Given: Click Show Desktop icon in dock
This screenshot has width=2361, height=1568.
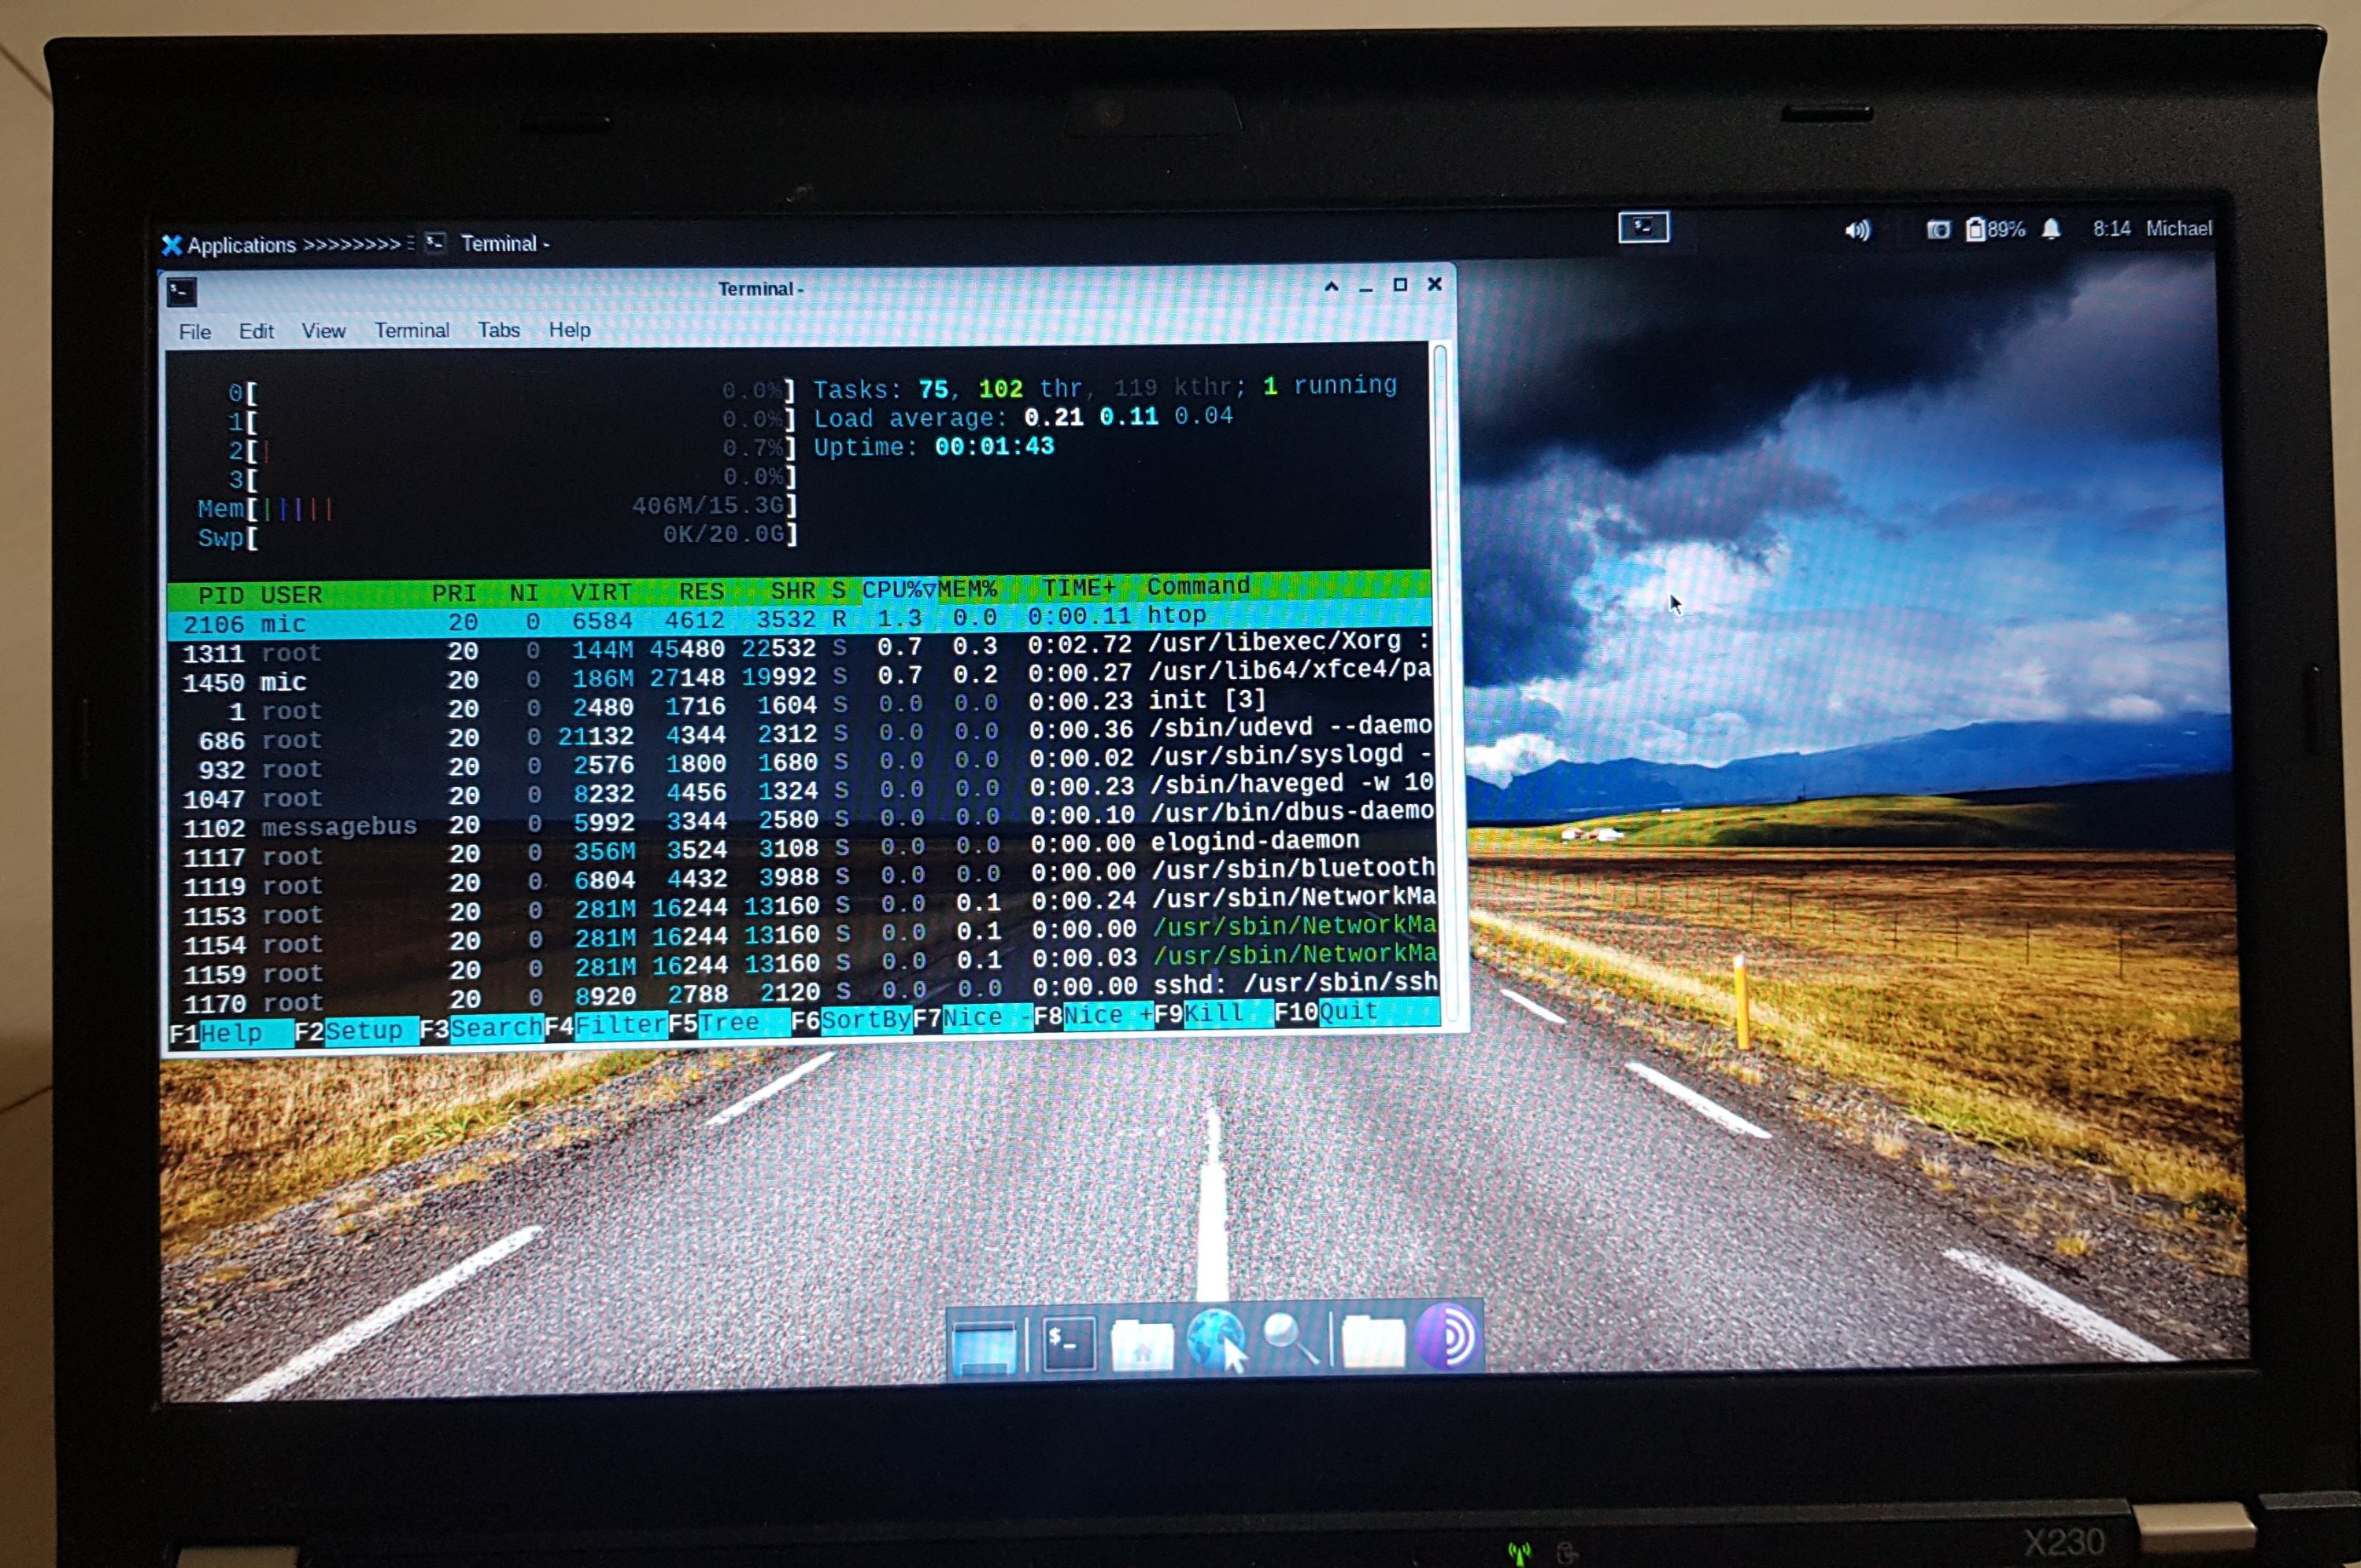Looking at the screenshot, I should click(x=984, y=1346).
